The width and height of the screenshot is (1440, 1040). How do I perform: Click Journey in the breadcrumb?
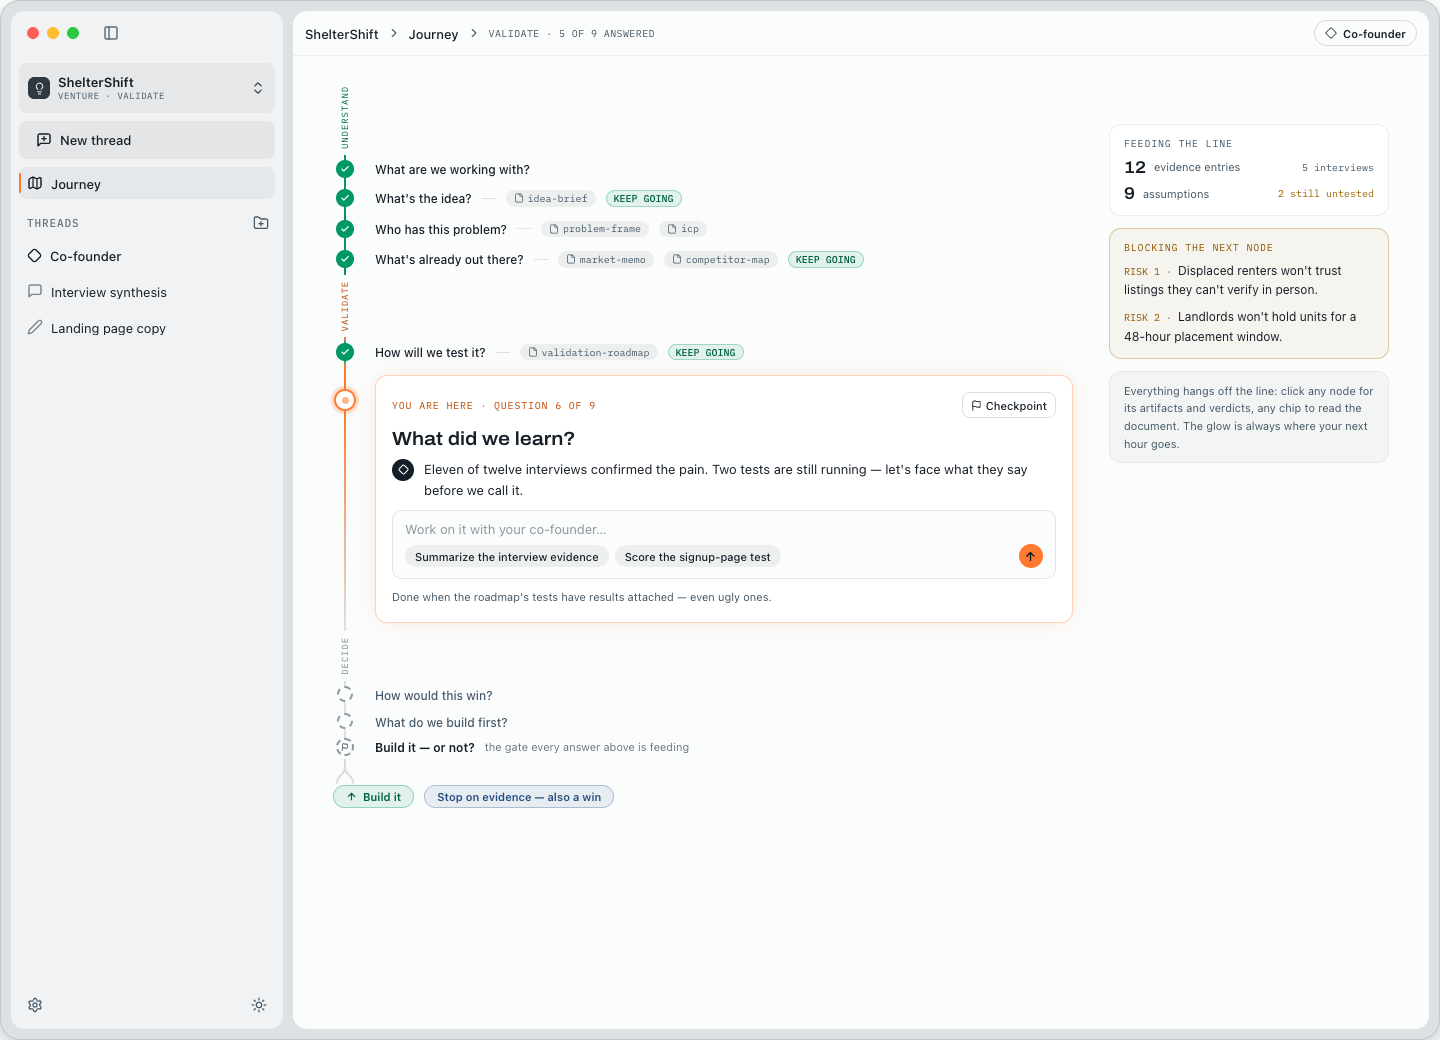pyautogui.click(x=433, y=34)
